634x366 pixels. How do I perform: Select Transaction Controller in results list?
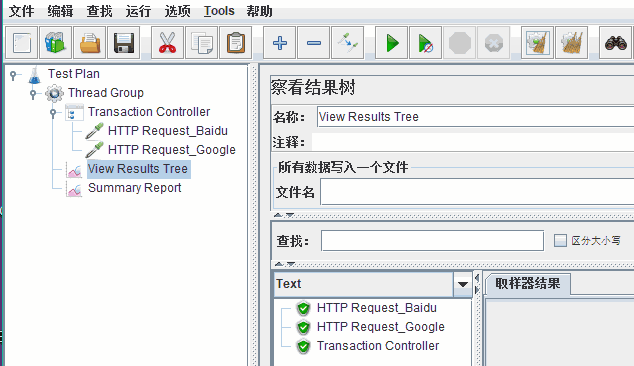coord(378,346)
